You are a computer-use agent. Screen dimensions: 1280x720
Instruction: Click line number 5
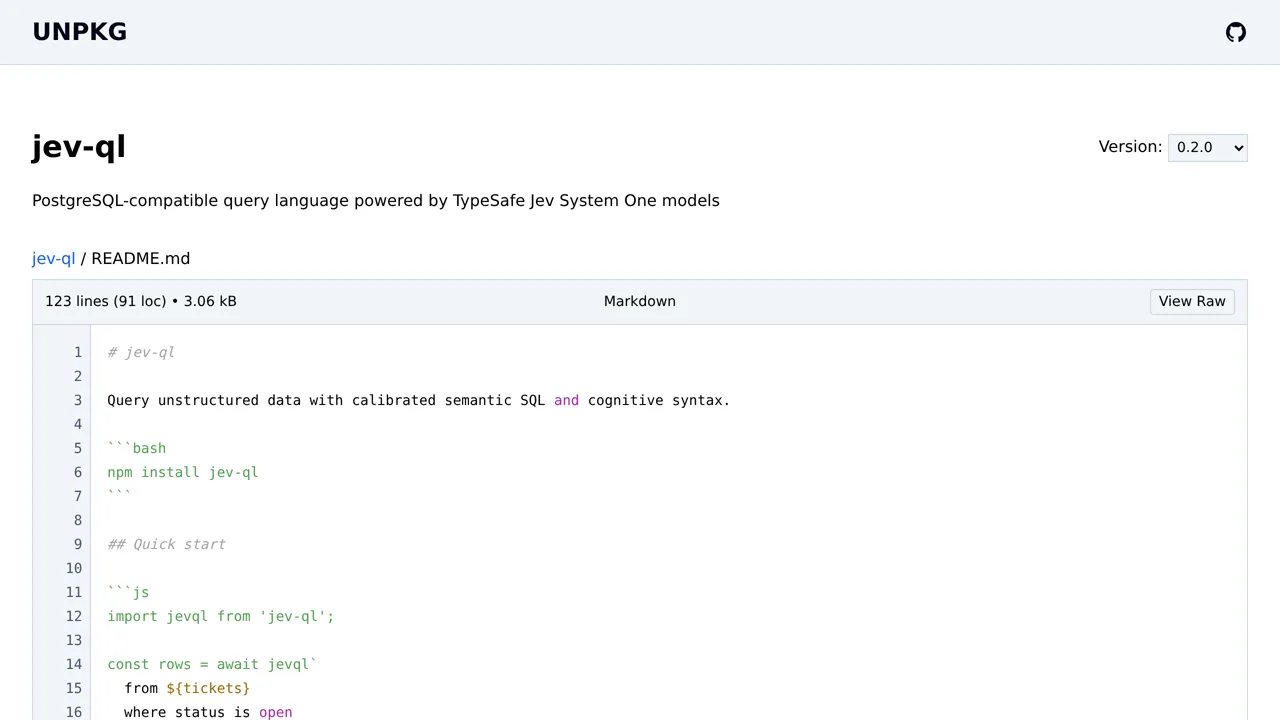point(77,448)
